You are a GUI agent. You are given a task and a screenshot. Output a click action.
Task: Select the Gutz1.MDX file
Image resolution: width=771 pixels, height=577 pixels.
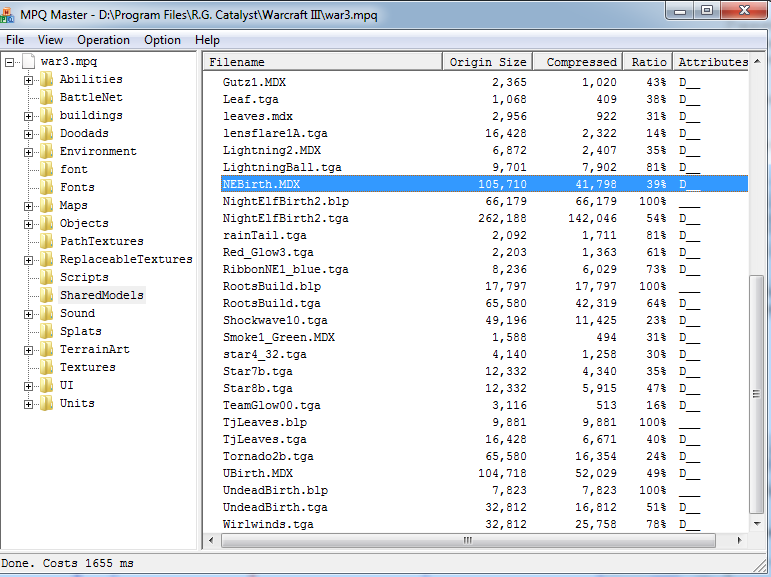pyautogui.click(x=254, y=82)
